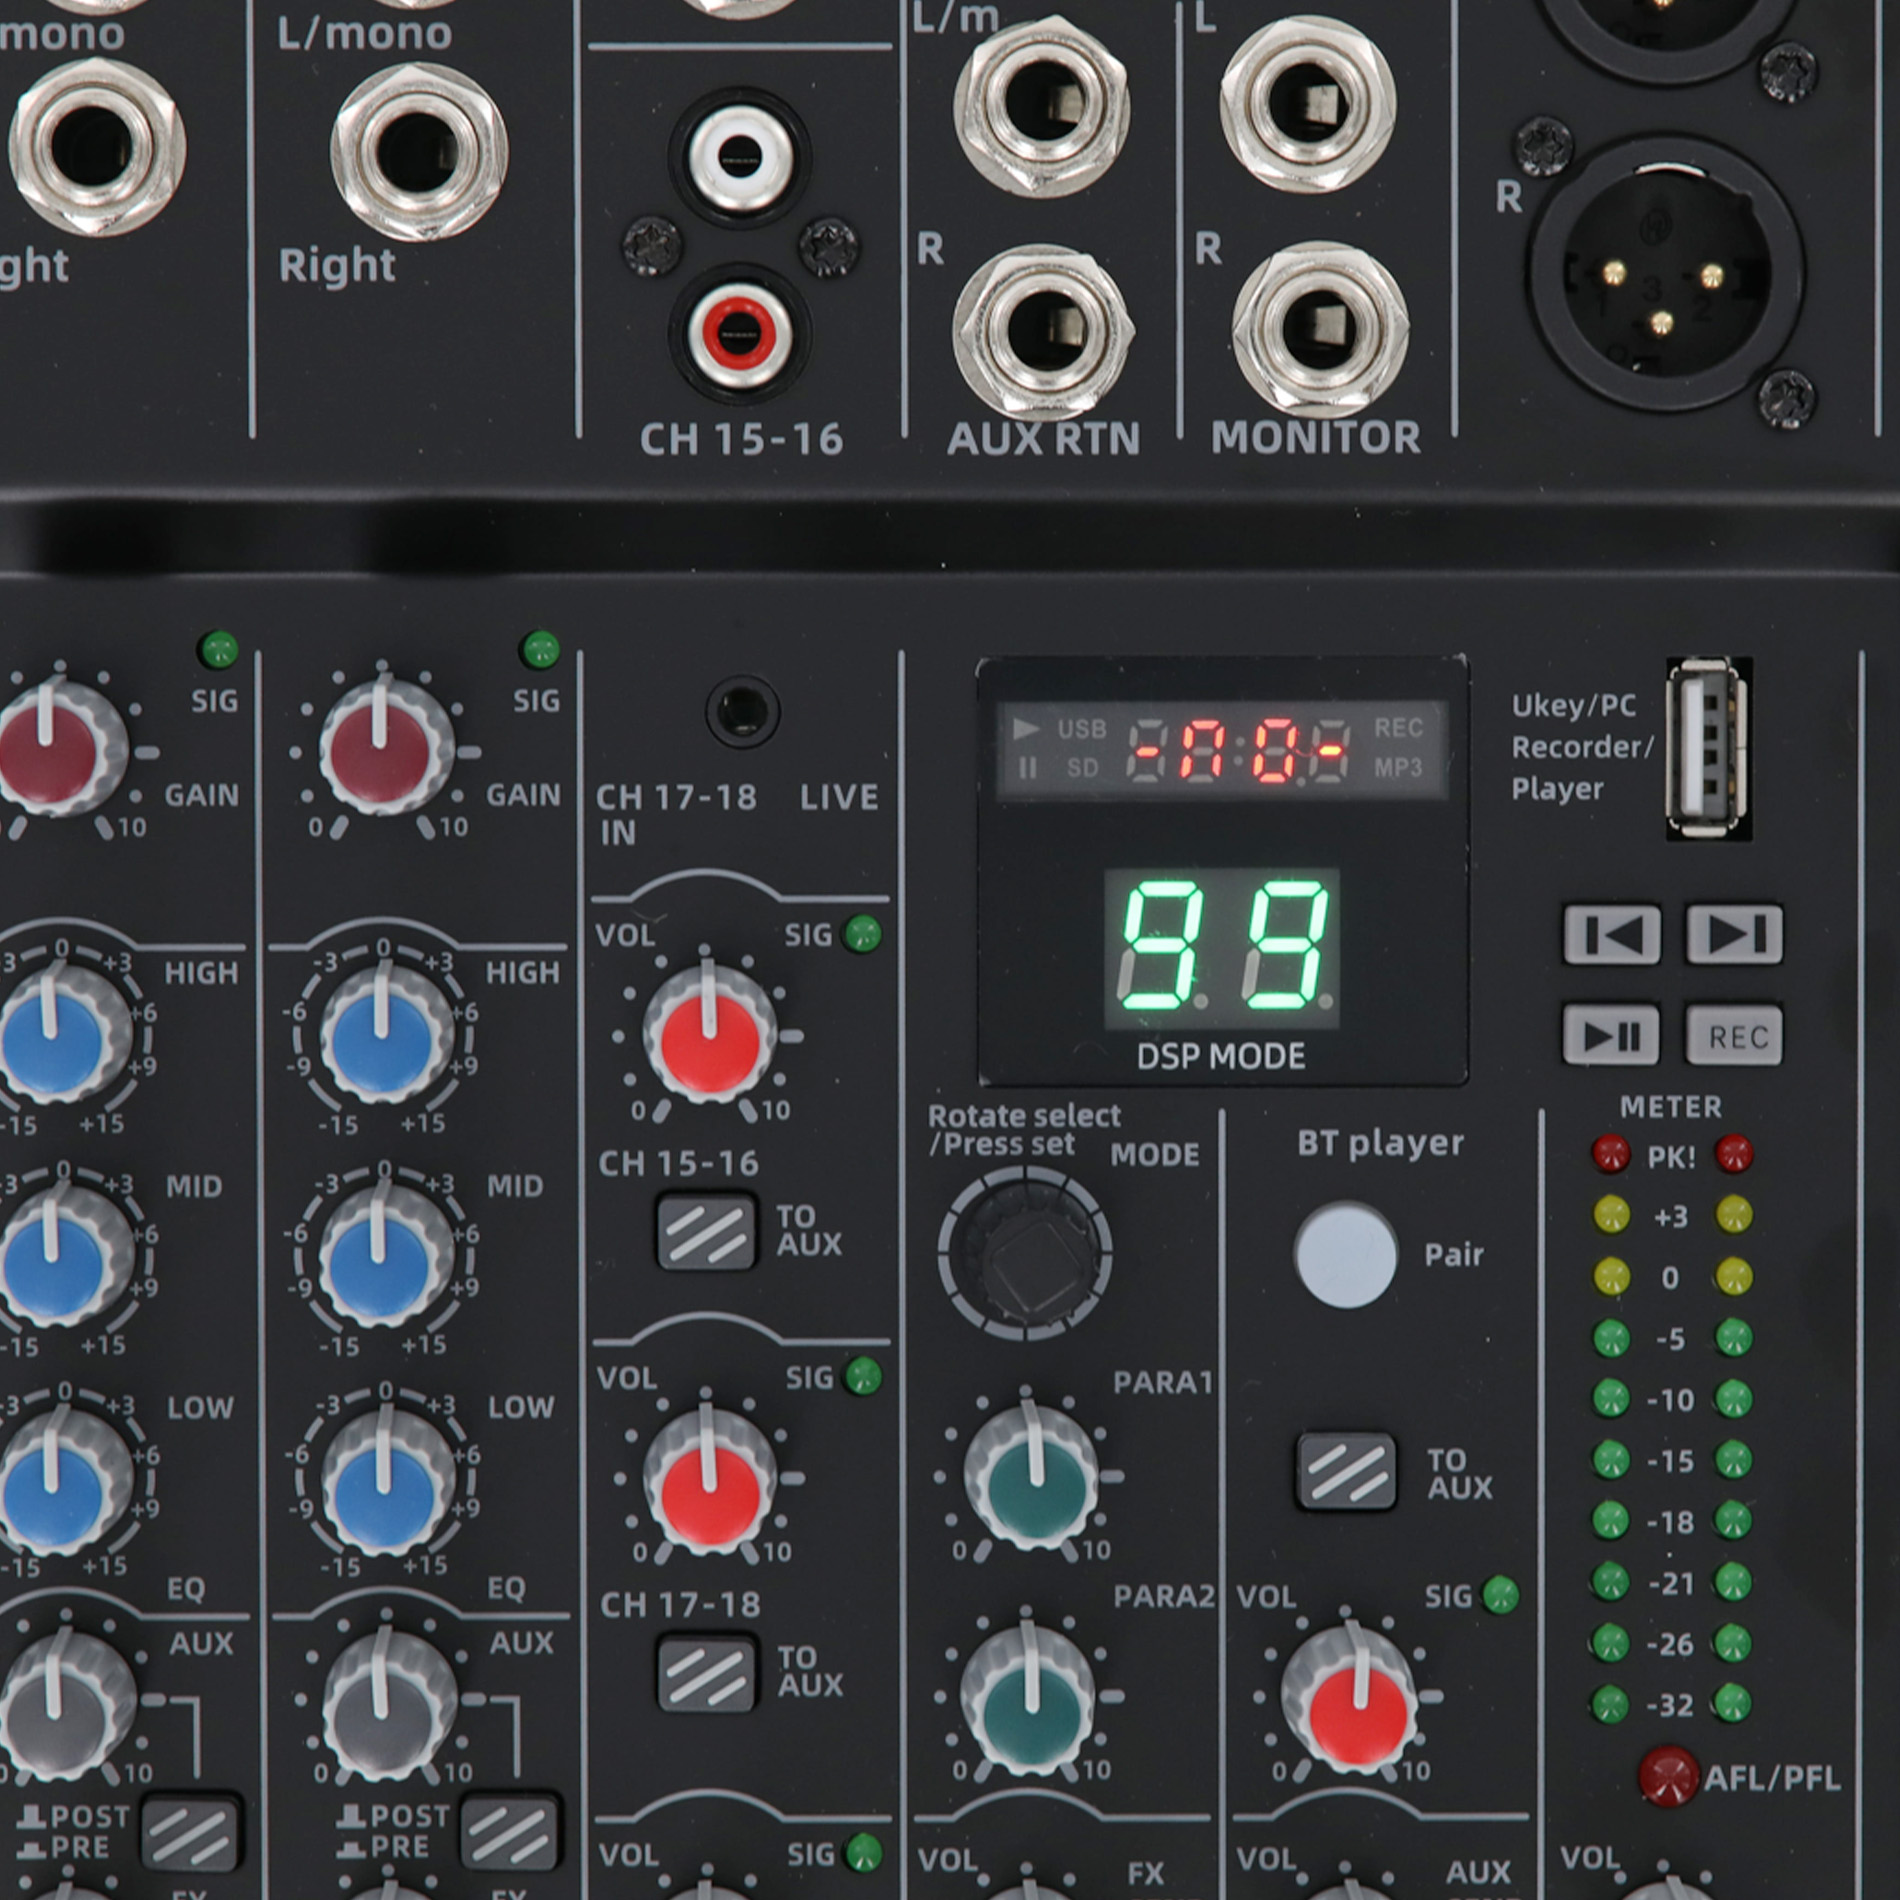Toggle CH 17-18 TO AUX switch
The width and height of the screenshot is (1900, 1900).
click(x=706, y=1673)
